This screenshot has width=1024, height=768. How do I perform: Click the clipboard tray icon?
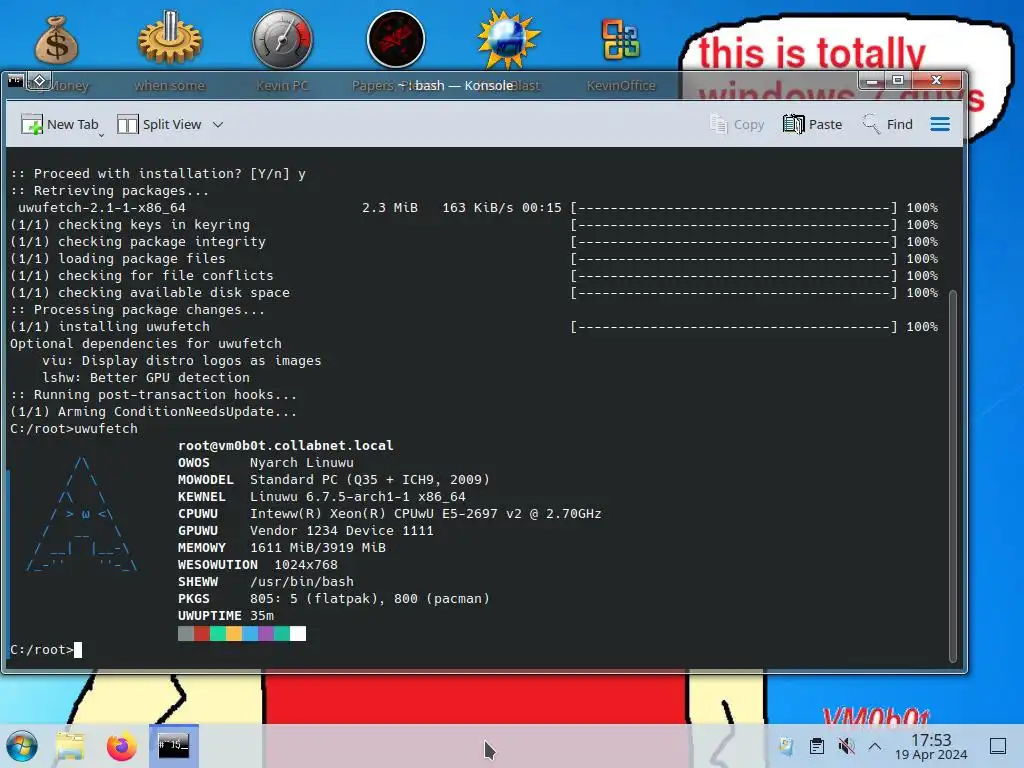pos(816,746)
